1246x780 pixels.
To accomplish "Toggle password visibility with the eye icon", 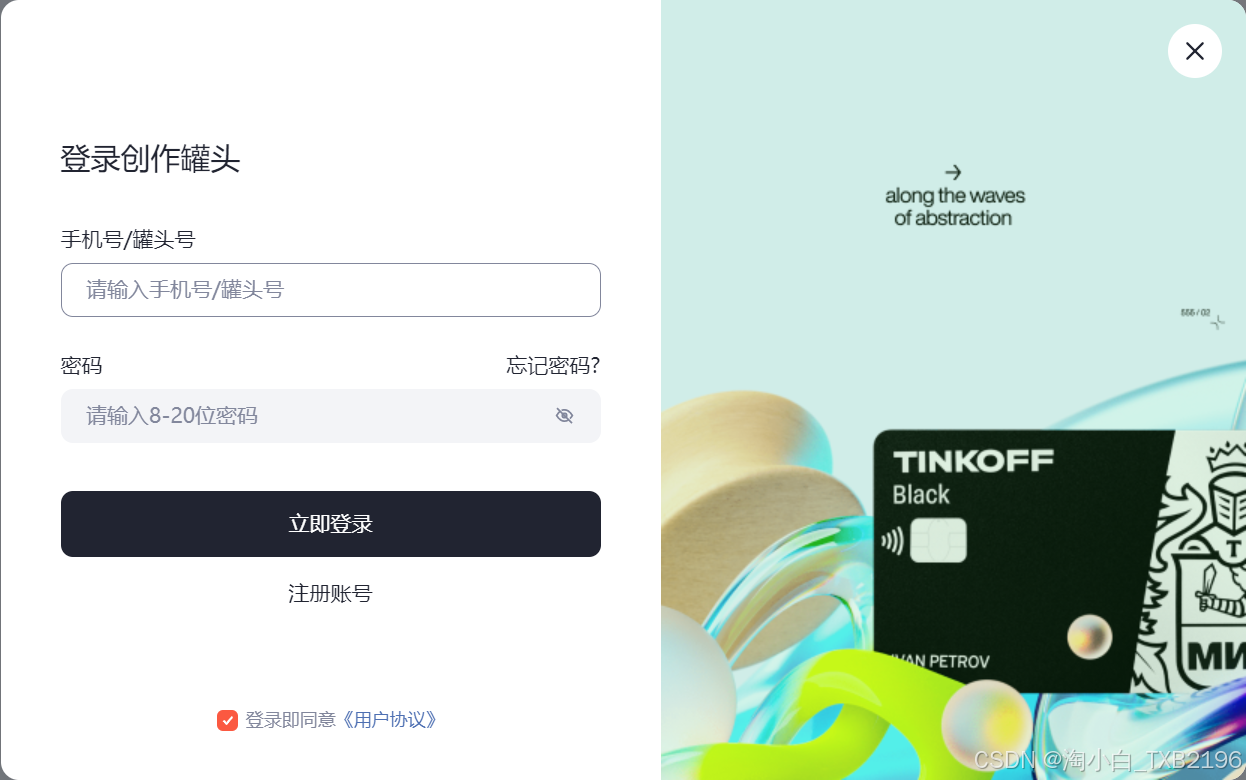I will click(x=564, y=416).
